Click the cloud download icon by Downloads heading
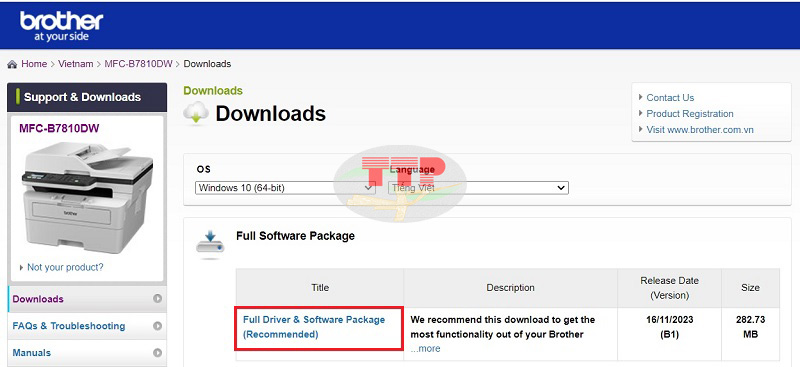 (196, 113)
